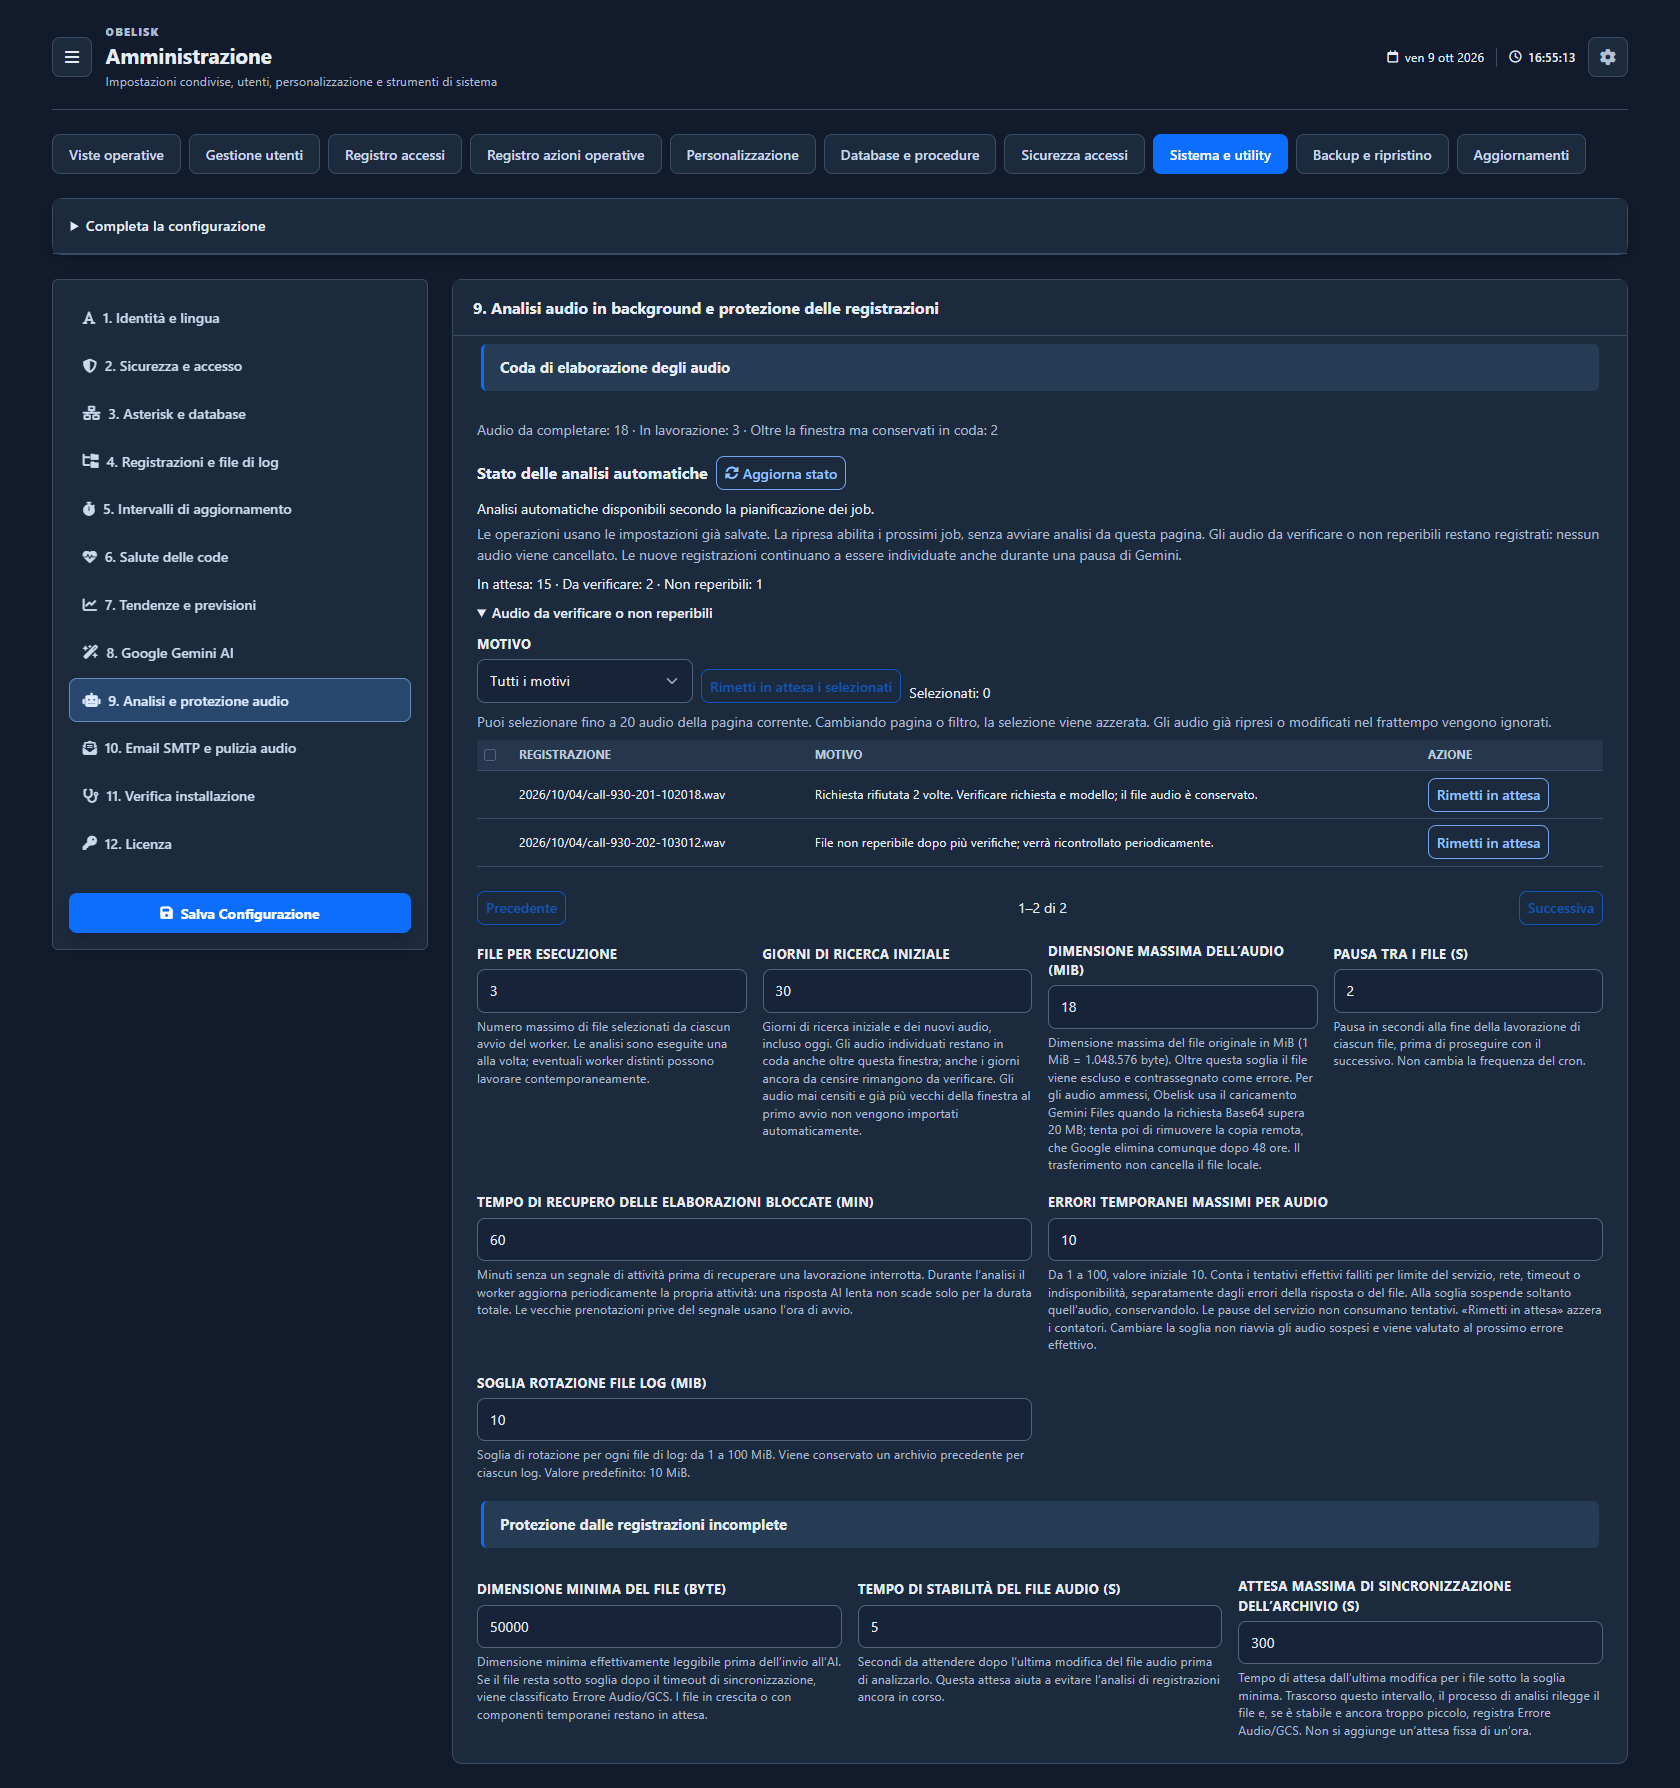Click the chart icon for Tendenze e previsioni
The image size is (1680, 1788).
[x=90, y=605]
